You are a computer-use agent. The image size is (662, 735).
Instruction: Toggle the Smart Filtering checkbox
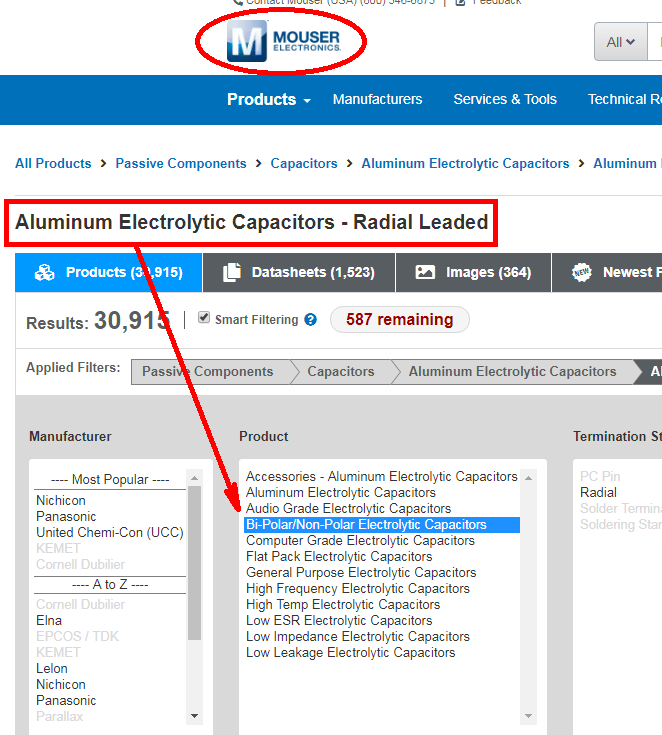click(x=203, y=318)
